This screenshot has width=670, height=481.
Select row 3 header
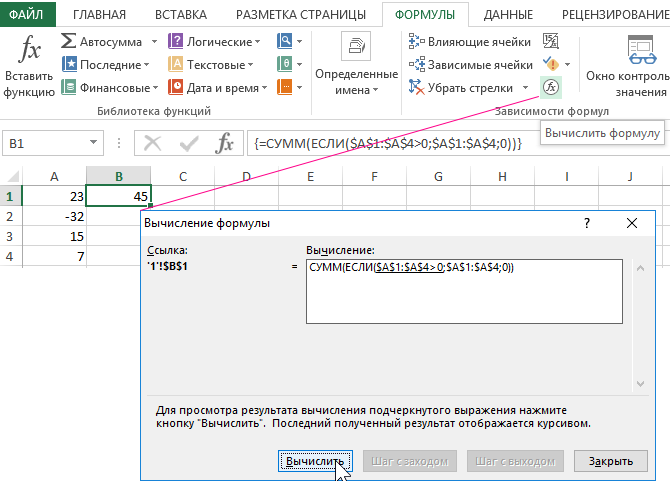[10, 236]
